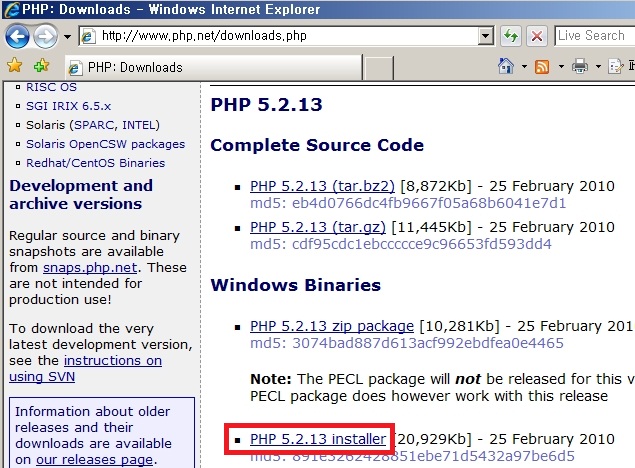The width and height of the screenshot is (635, 468).
Task: Click the Development and archive versions heading
Action: pos(81,195)
